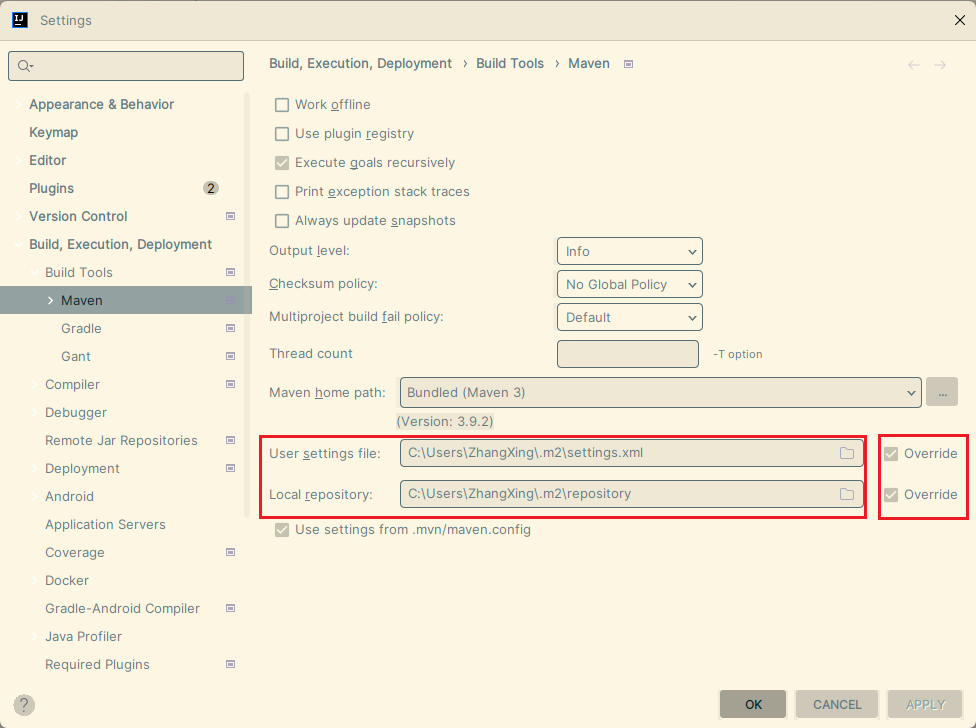
Task: Click project settings icon beside Compiler
Action: [230, 384]
